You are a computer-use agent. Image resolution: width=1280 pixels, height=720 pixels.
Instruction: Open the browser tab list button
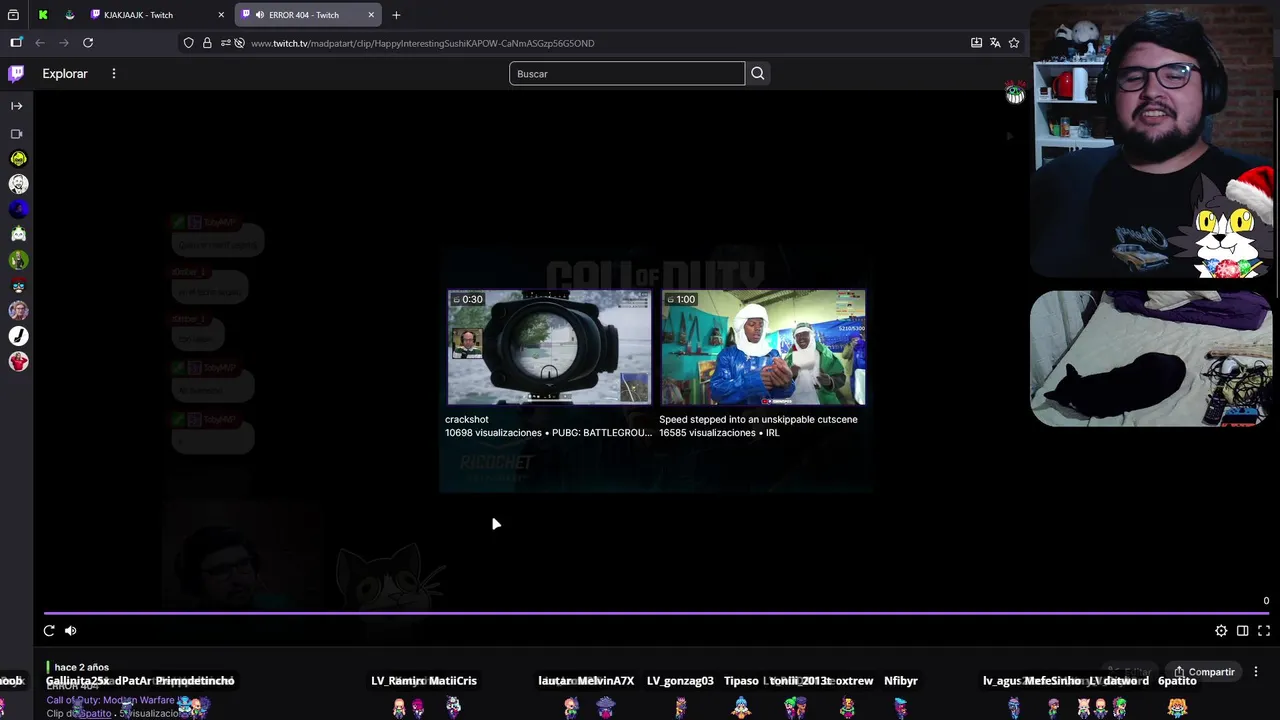pos(13,15)
